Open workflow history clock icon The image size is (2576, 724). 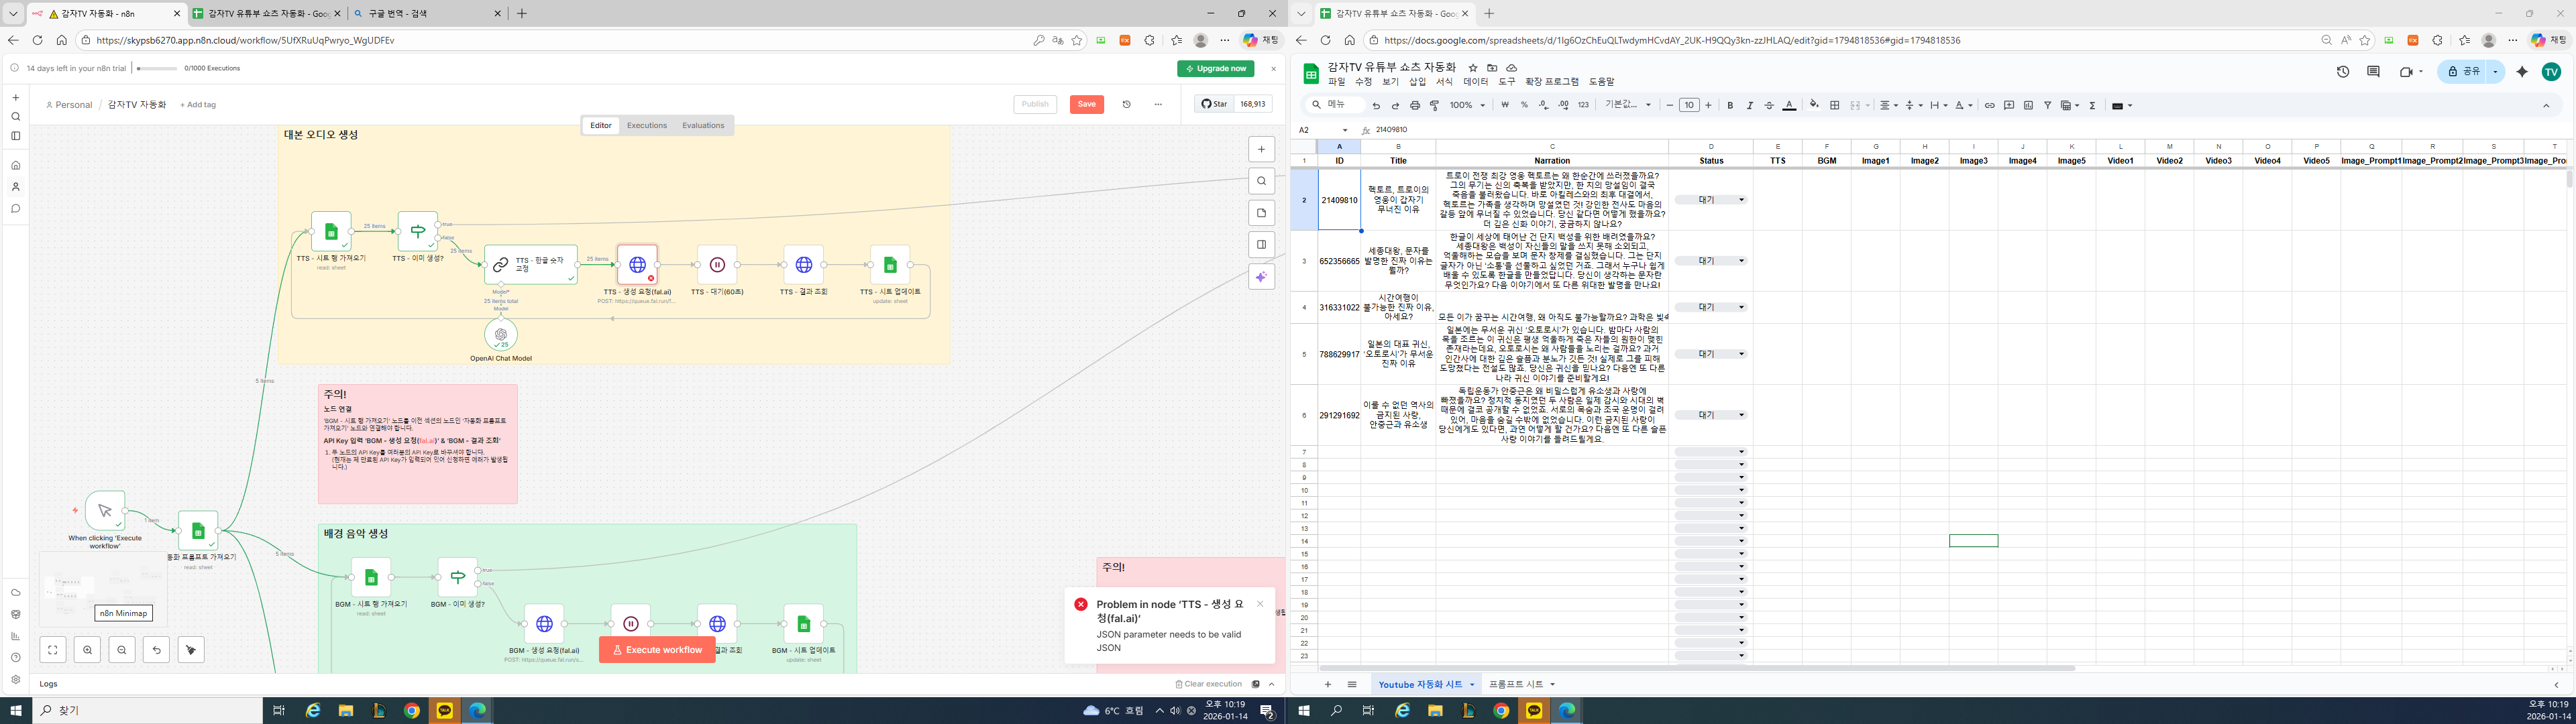1126,104
